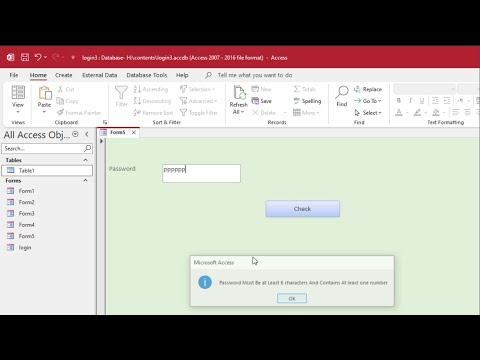Customize the Quick Access Toolbar dropdown
The height and width of the screenshot is (360, 480).
(73, 58)
